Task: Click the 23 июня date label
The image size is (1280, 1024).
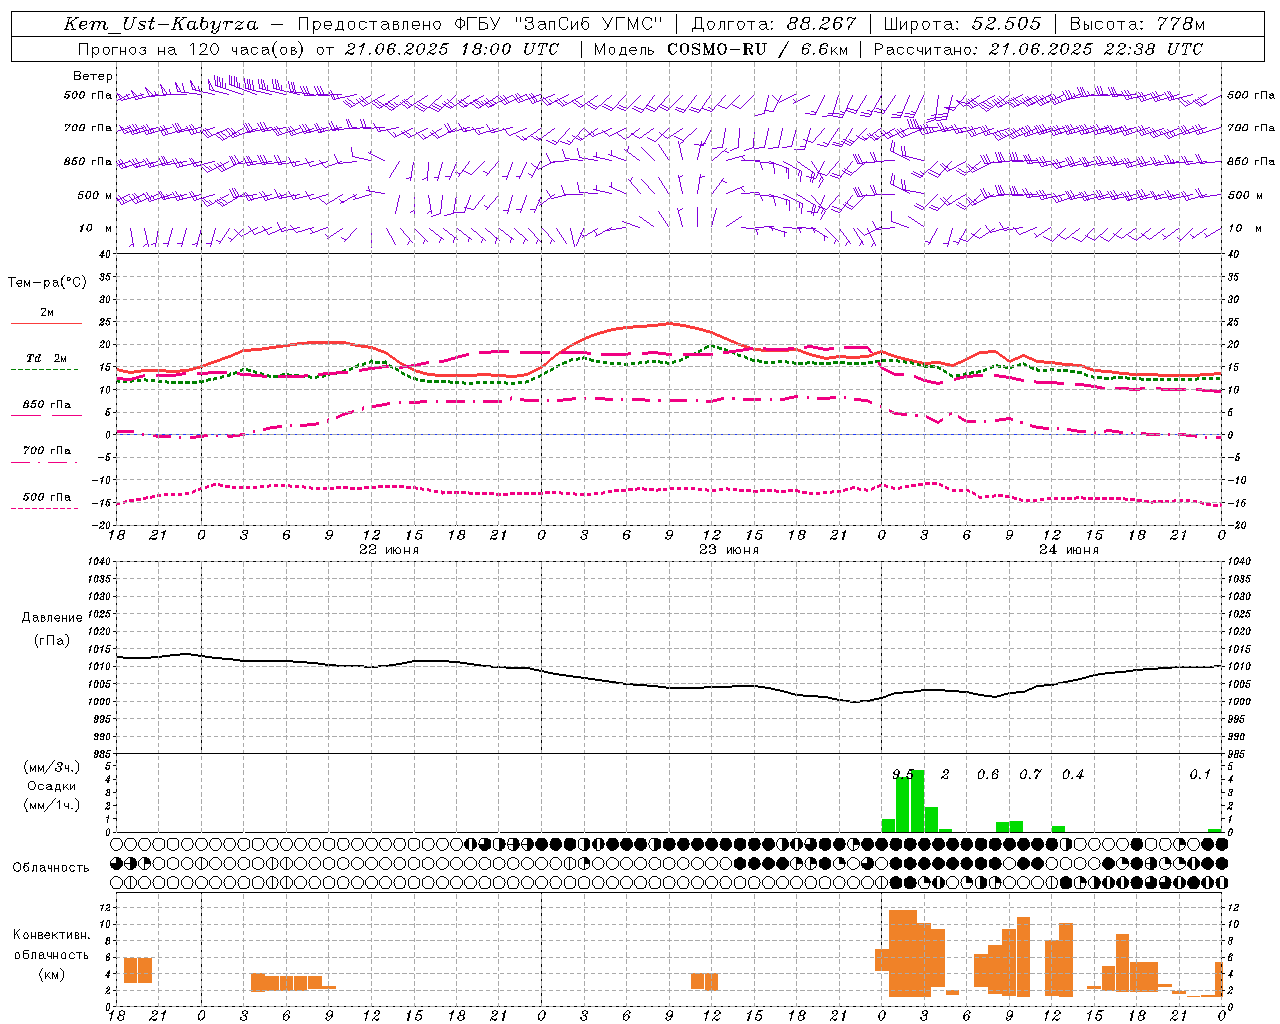Action: (729, 550)
